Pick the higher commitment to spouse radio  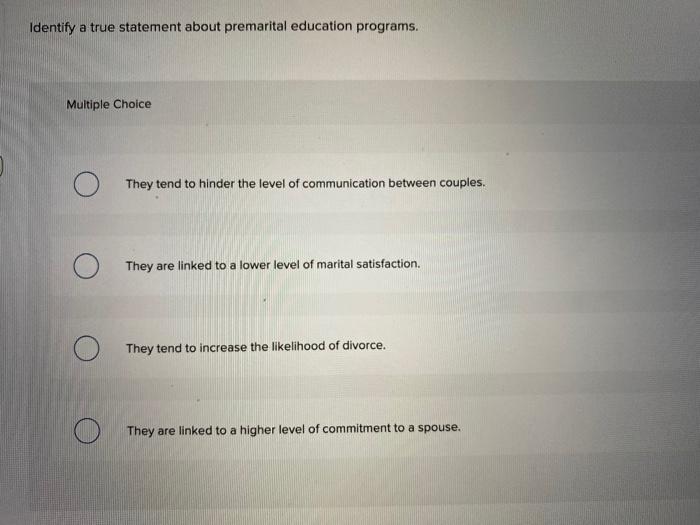coord(87,430)
